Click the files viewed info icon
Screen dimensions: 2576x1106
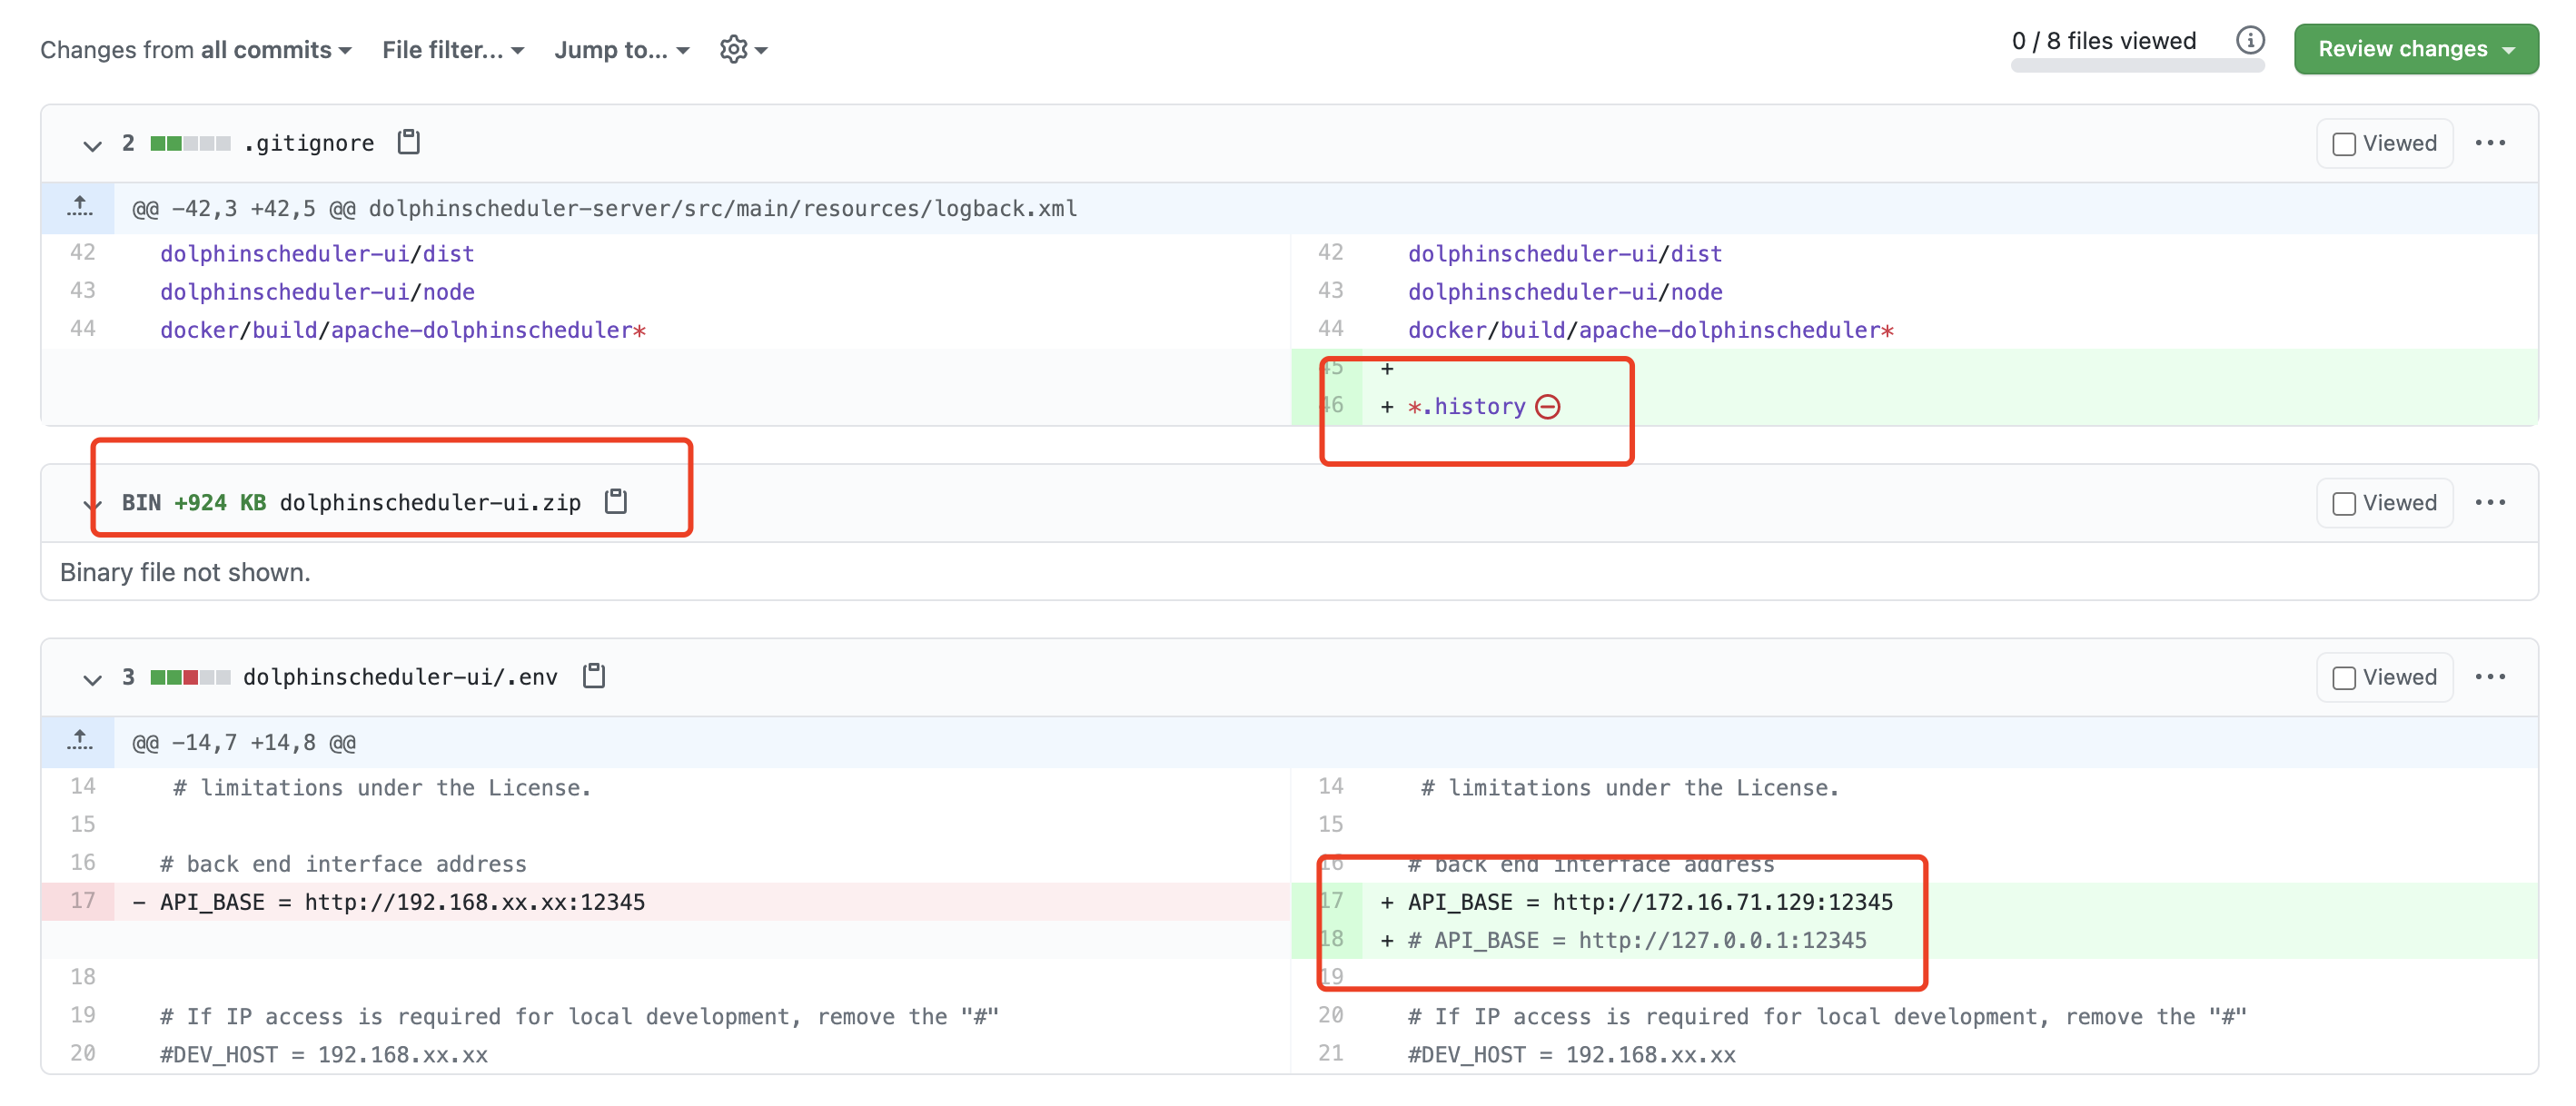(2249, 41)
